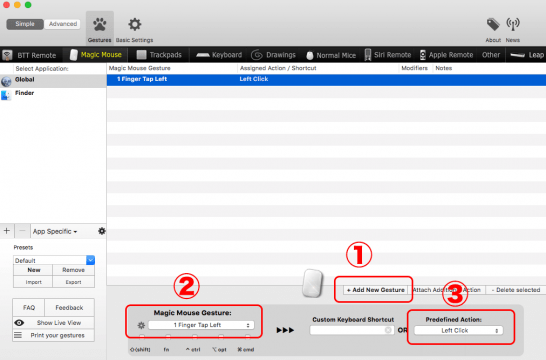The width and height of the screenshot is (546, 360).
Task: Select the Magic Mouse tab
Action: point(96,55)
